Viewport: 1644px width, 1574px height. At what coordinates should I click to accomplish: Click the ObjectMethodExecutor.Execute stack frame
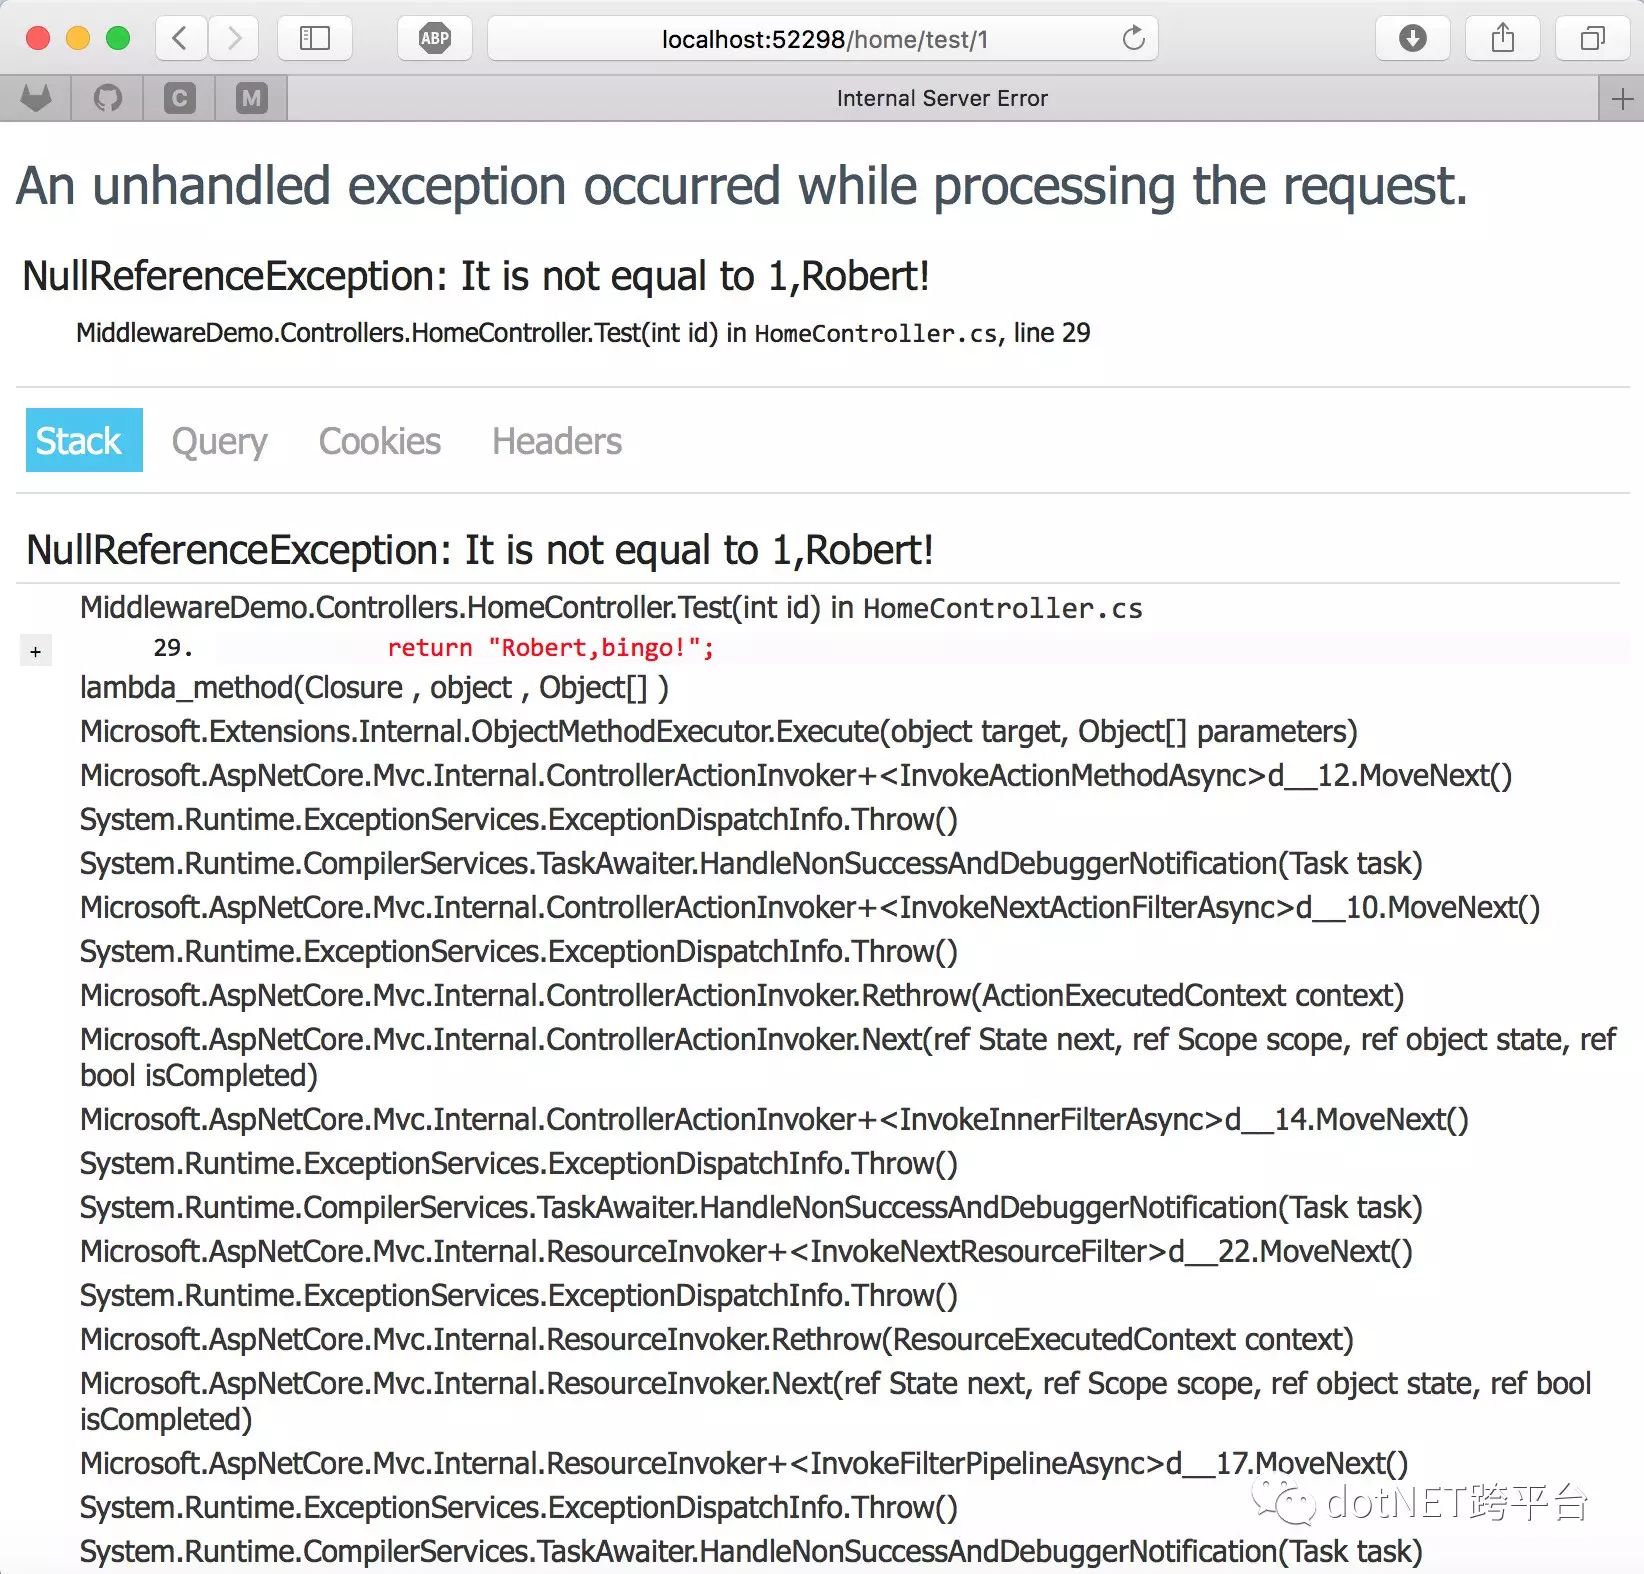click(718, 732)
